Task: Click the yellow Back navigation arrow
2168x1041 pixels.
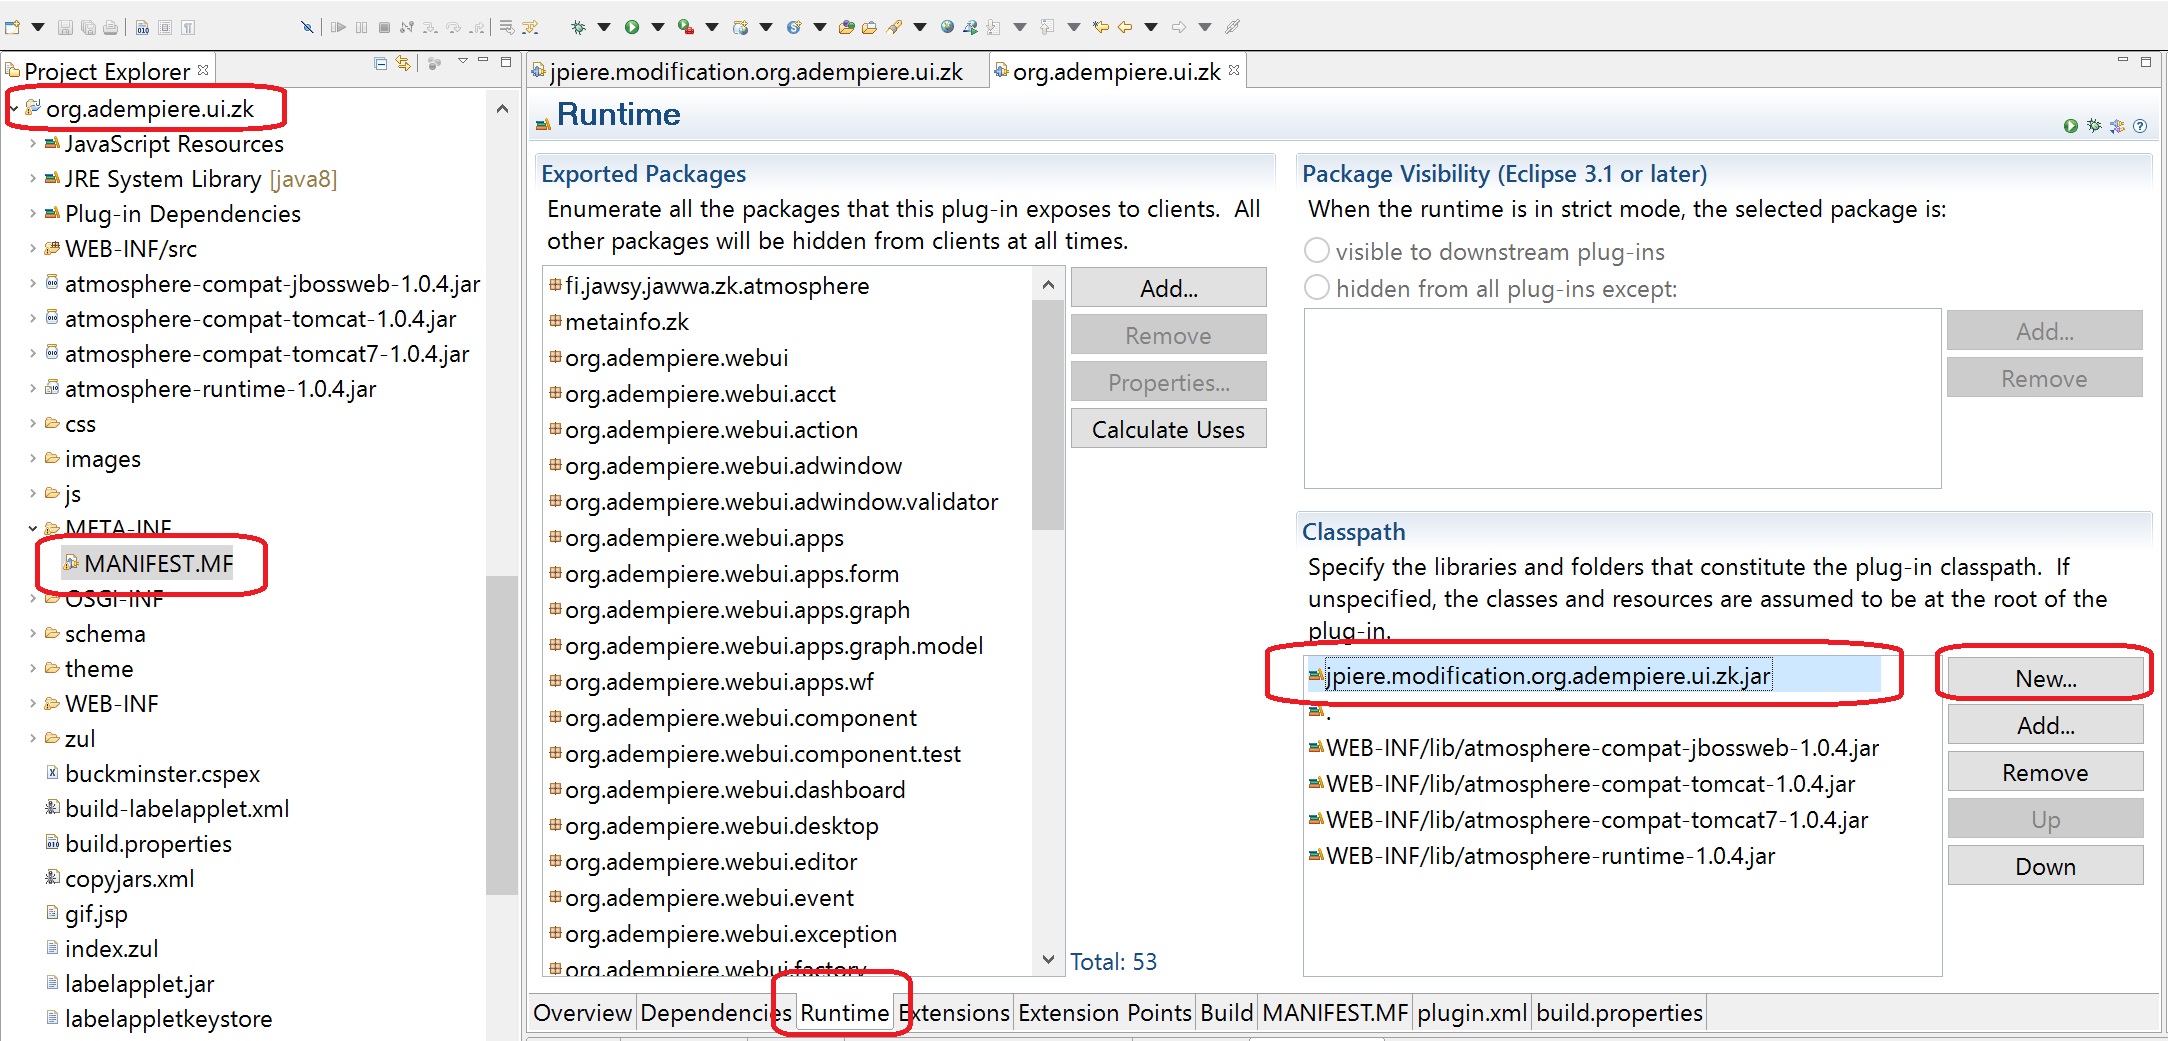Action: (1124, 27)
